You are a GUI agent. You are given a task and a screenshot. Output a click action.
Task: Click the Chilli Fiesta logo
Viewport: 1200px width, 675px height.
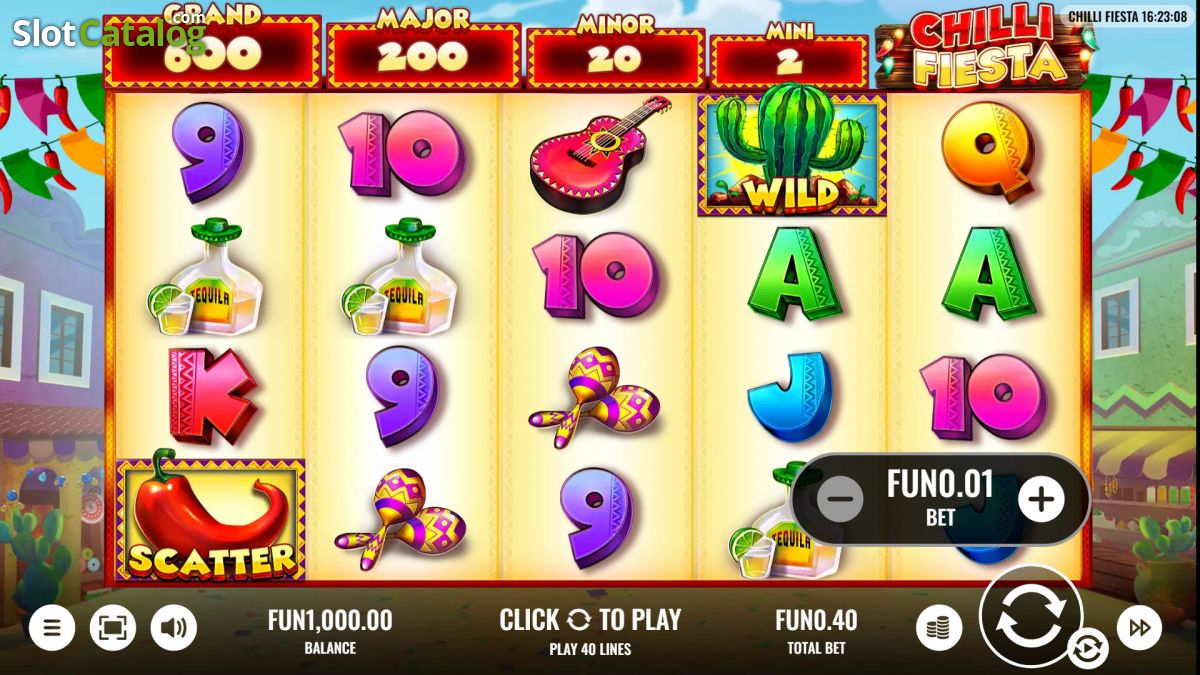(981, 45)
